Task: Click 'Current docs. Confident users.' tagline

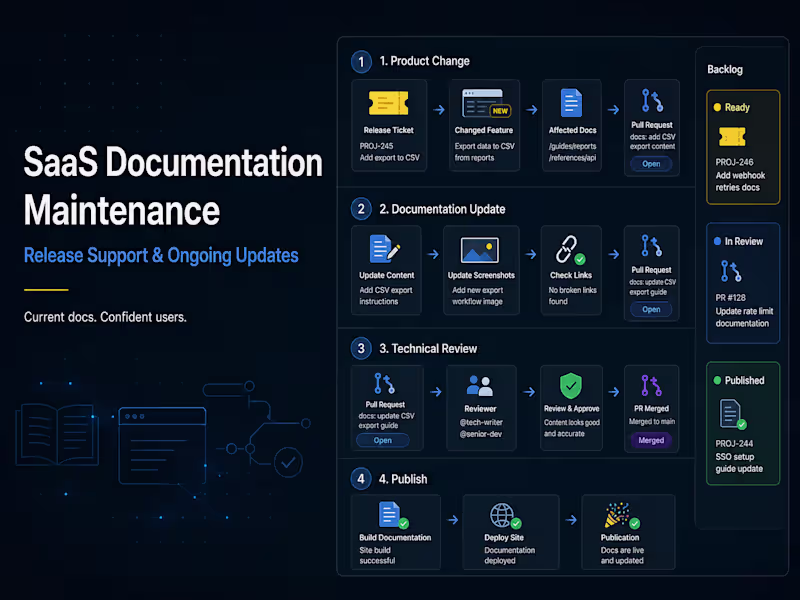Action: point(105,317)
